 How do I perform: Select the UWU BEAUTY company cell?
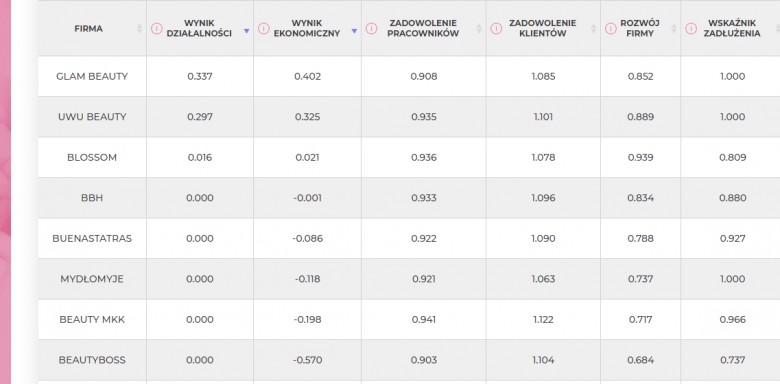coord(92,117)
